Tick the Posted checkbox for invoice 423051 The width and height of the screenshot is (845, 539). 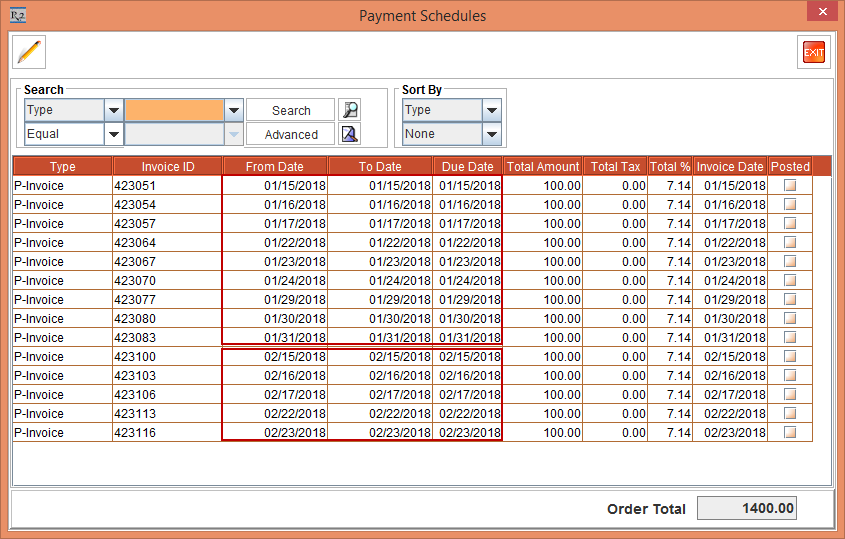click(790, 186)
